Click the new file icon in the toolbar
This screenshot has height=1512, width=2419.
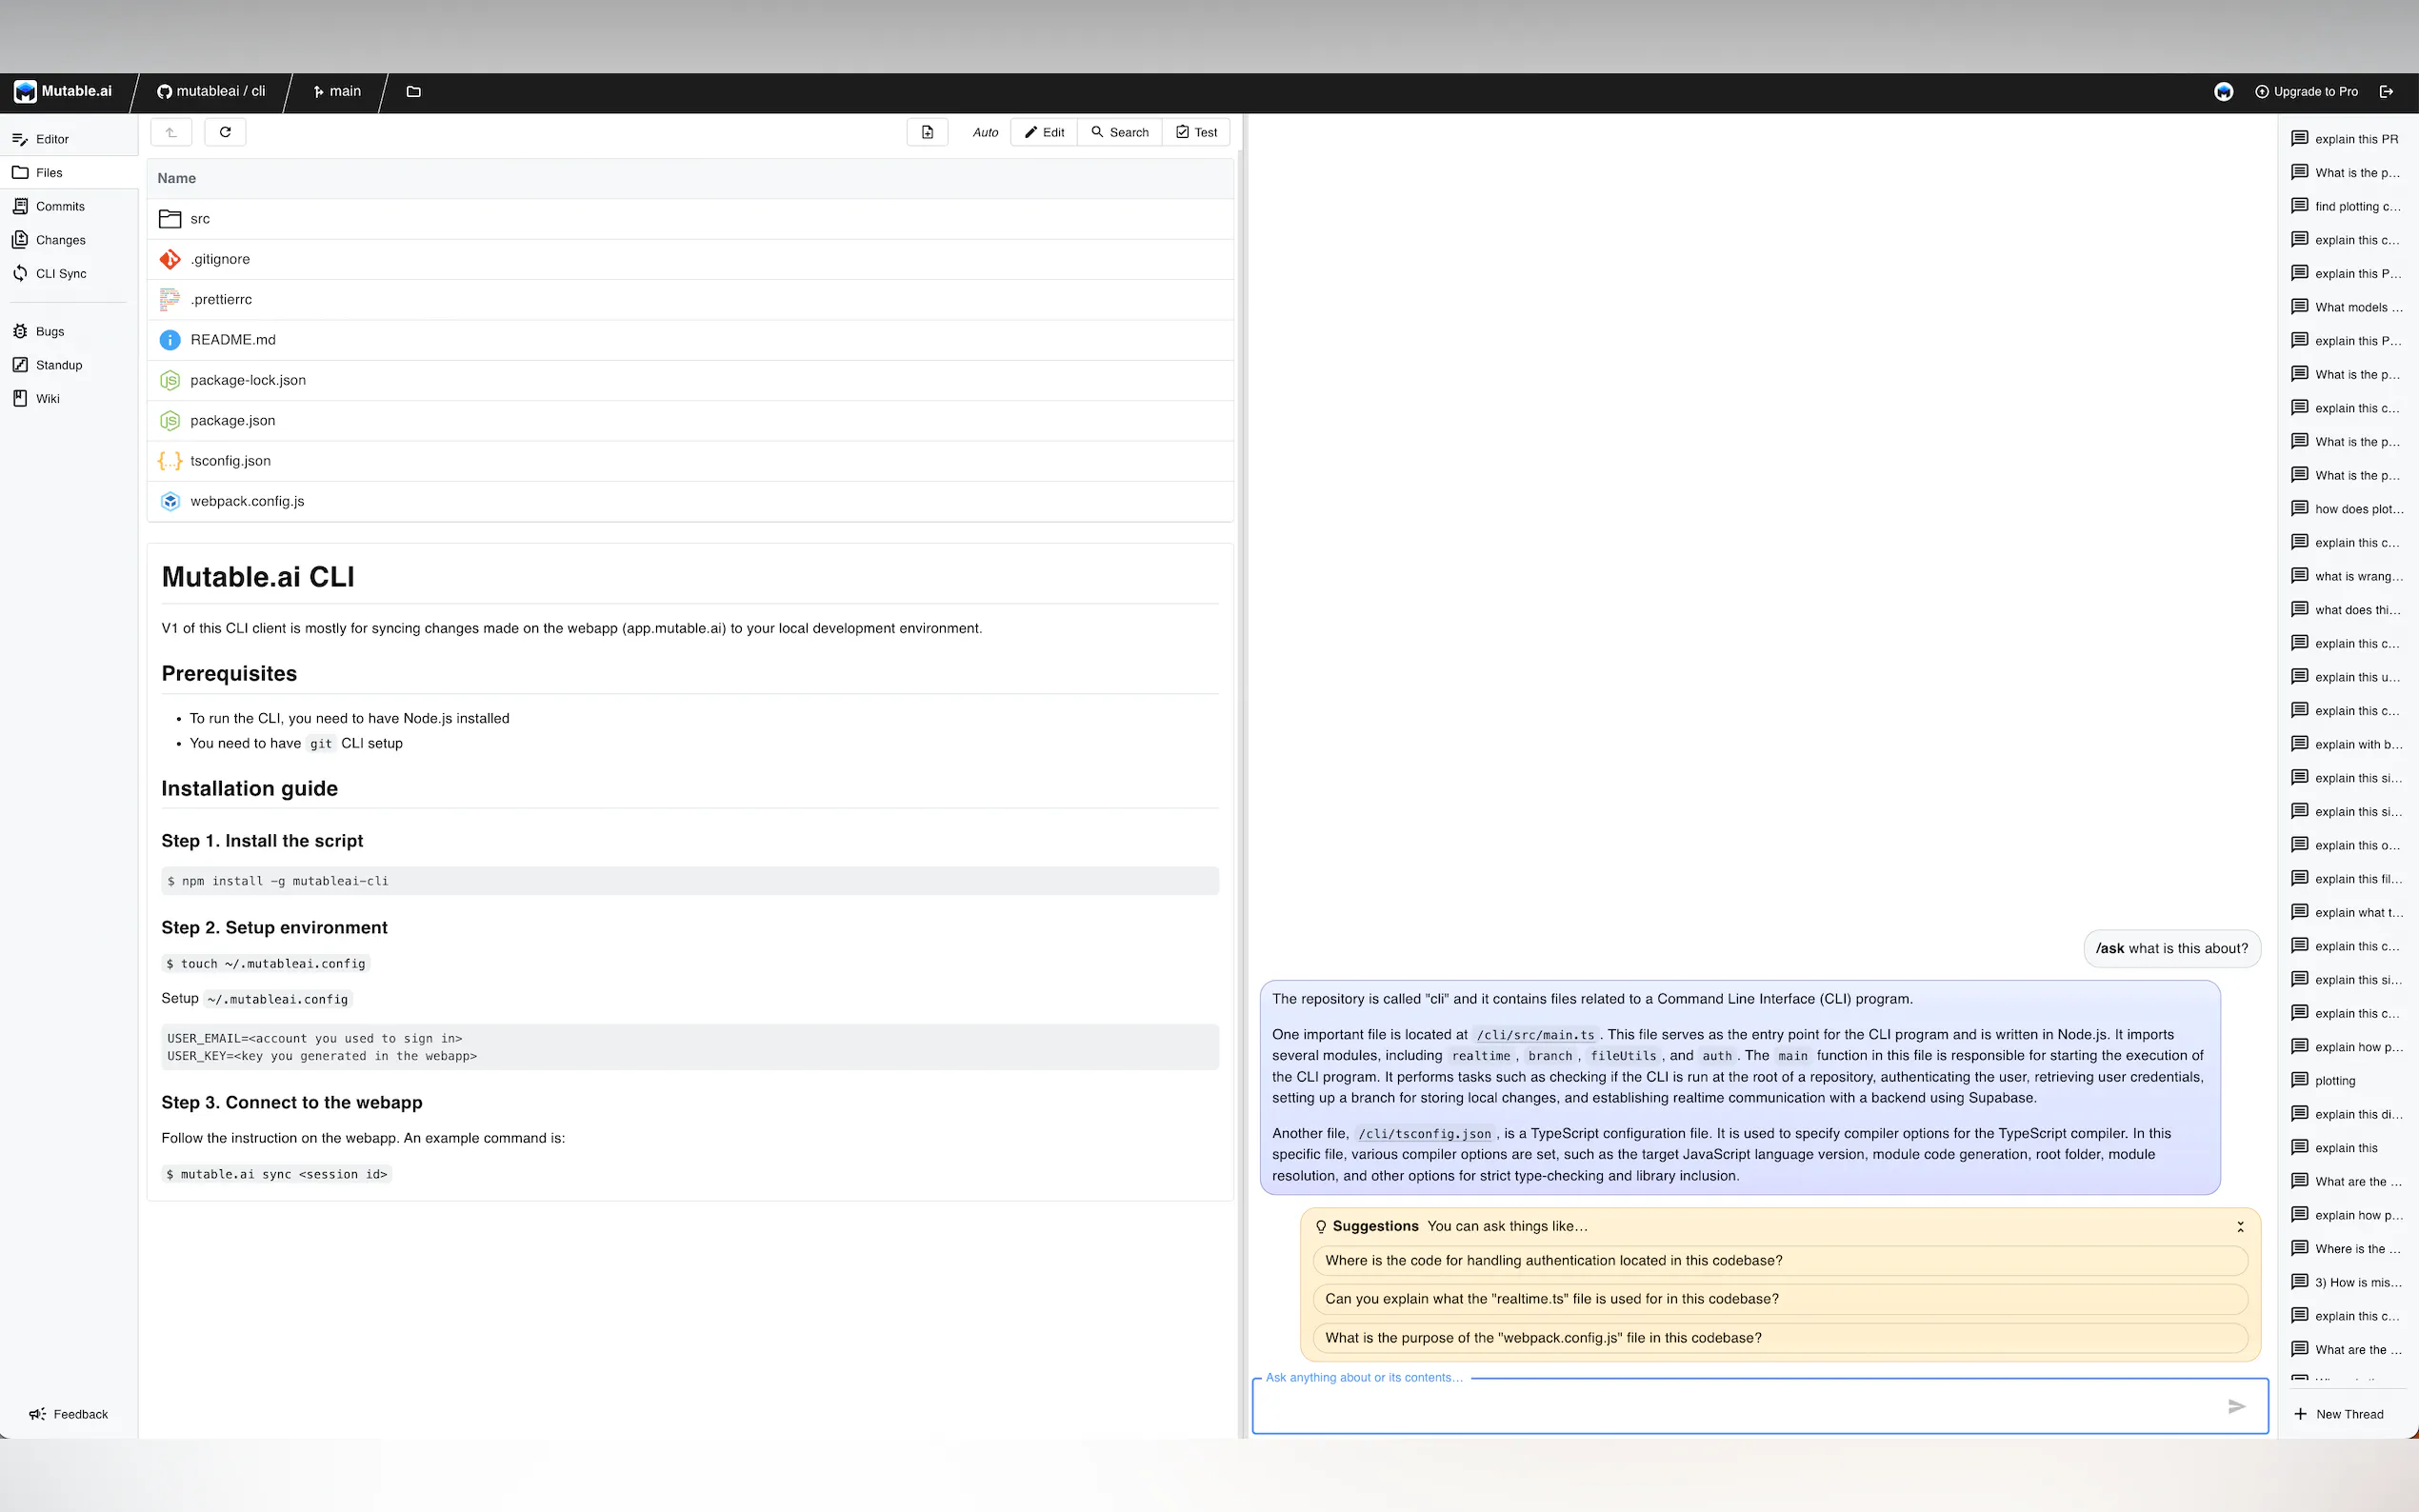point(927,132)
